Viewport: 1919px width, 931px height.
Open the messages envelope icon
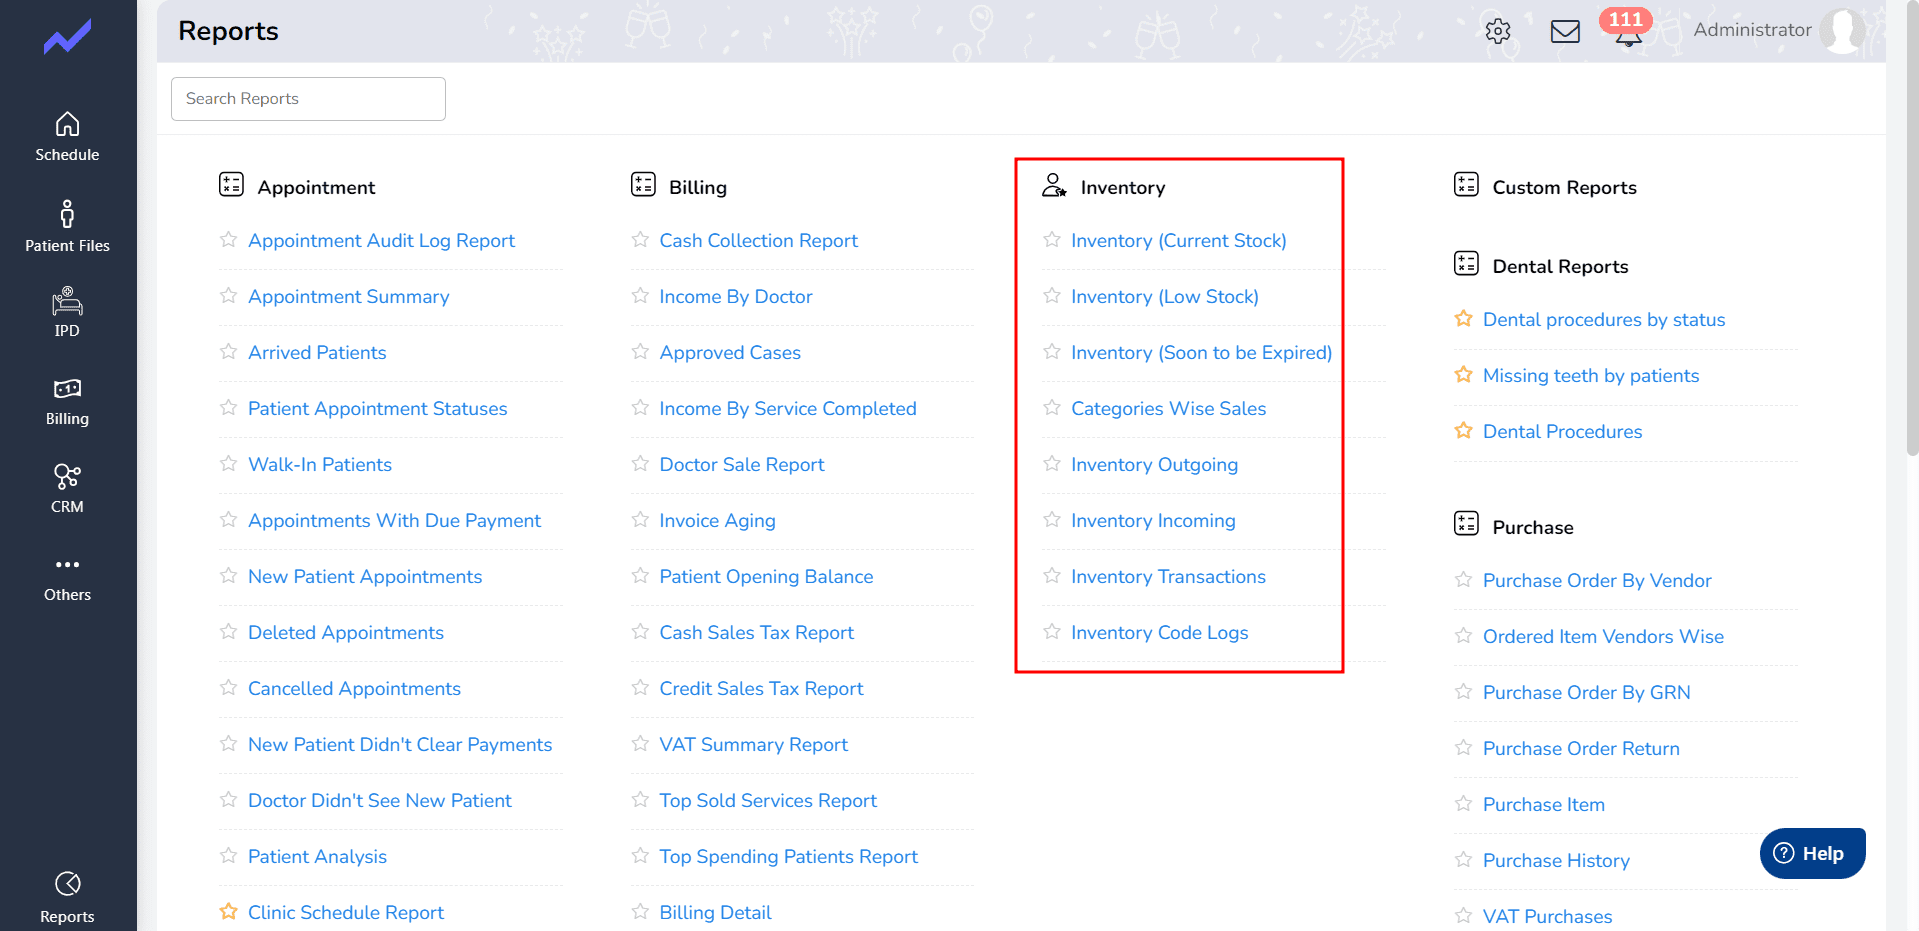tap(1565, 31)
